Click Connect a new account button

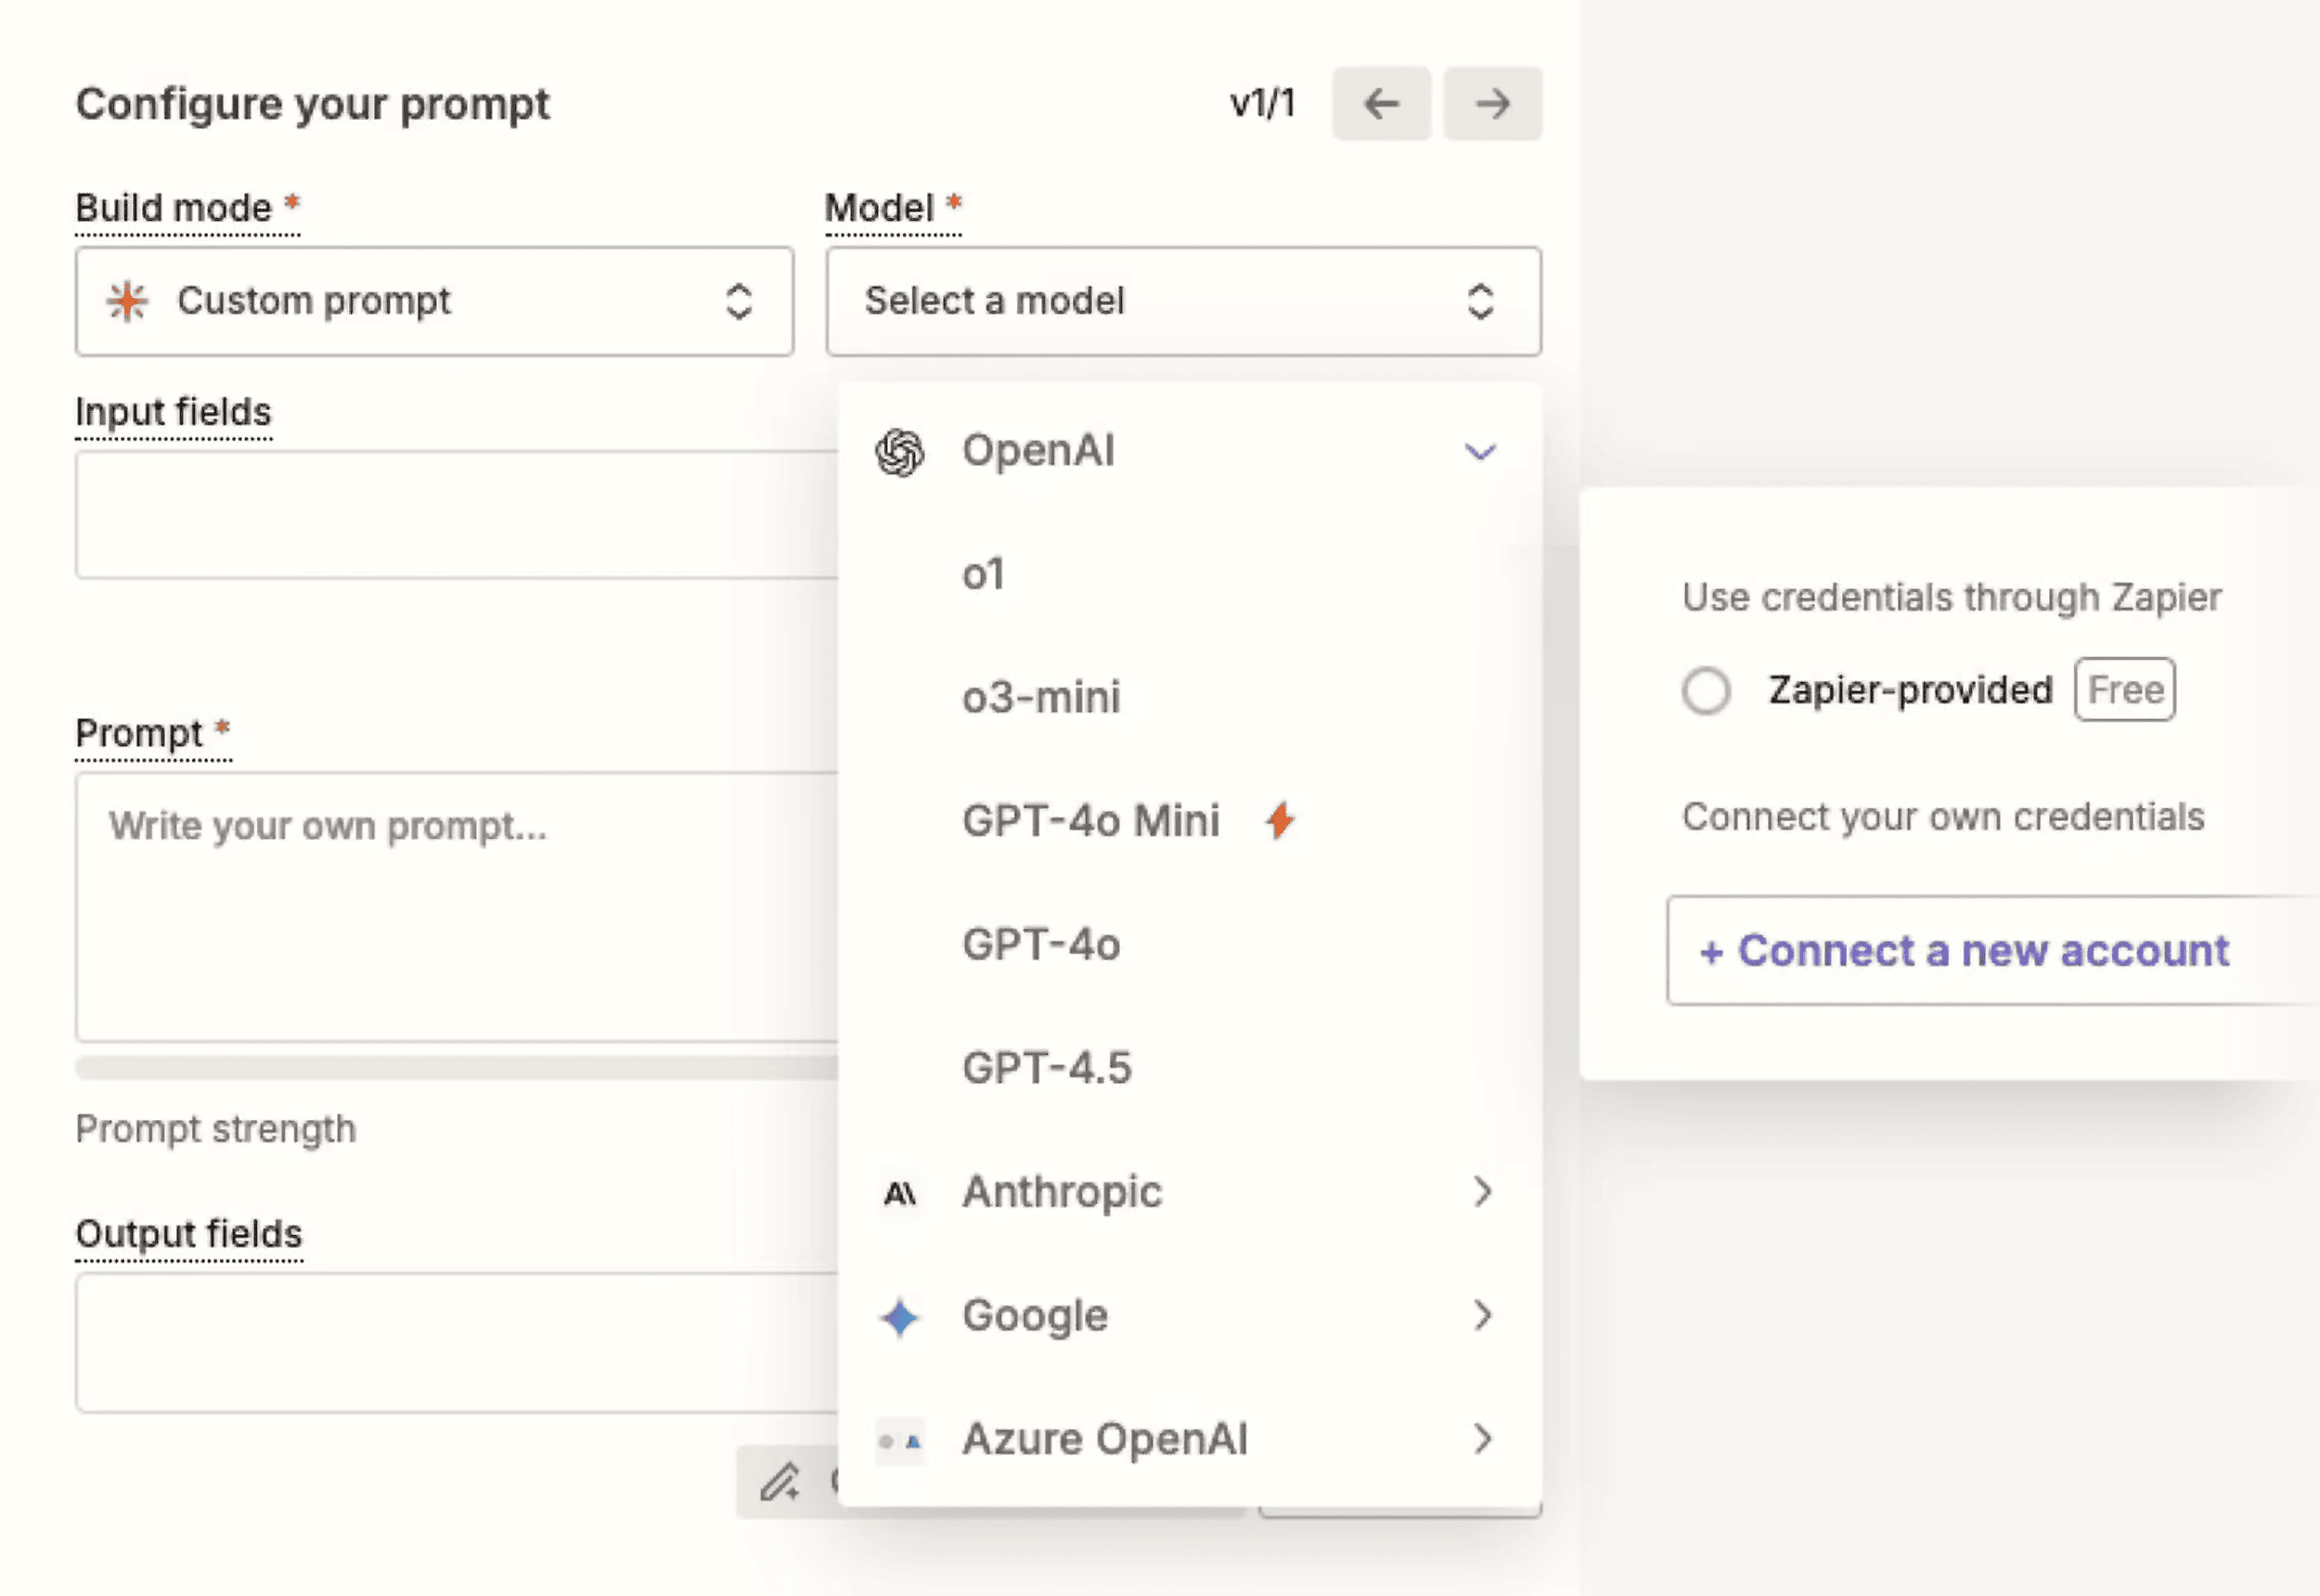(1993, 950)
